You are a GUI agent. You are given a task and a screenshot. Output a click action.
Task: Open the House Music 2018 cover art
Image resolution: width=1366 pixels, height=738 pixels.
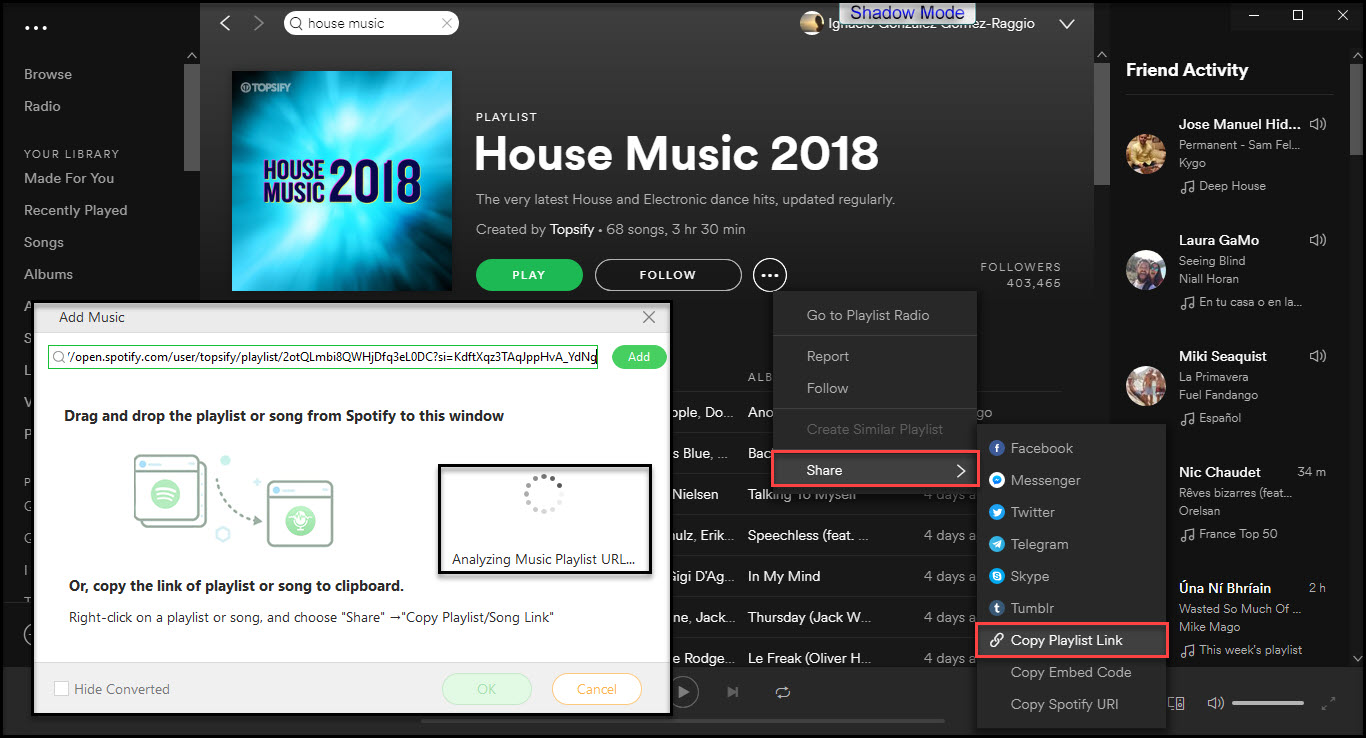342,181
